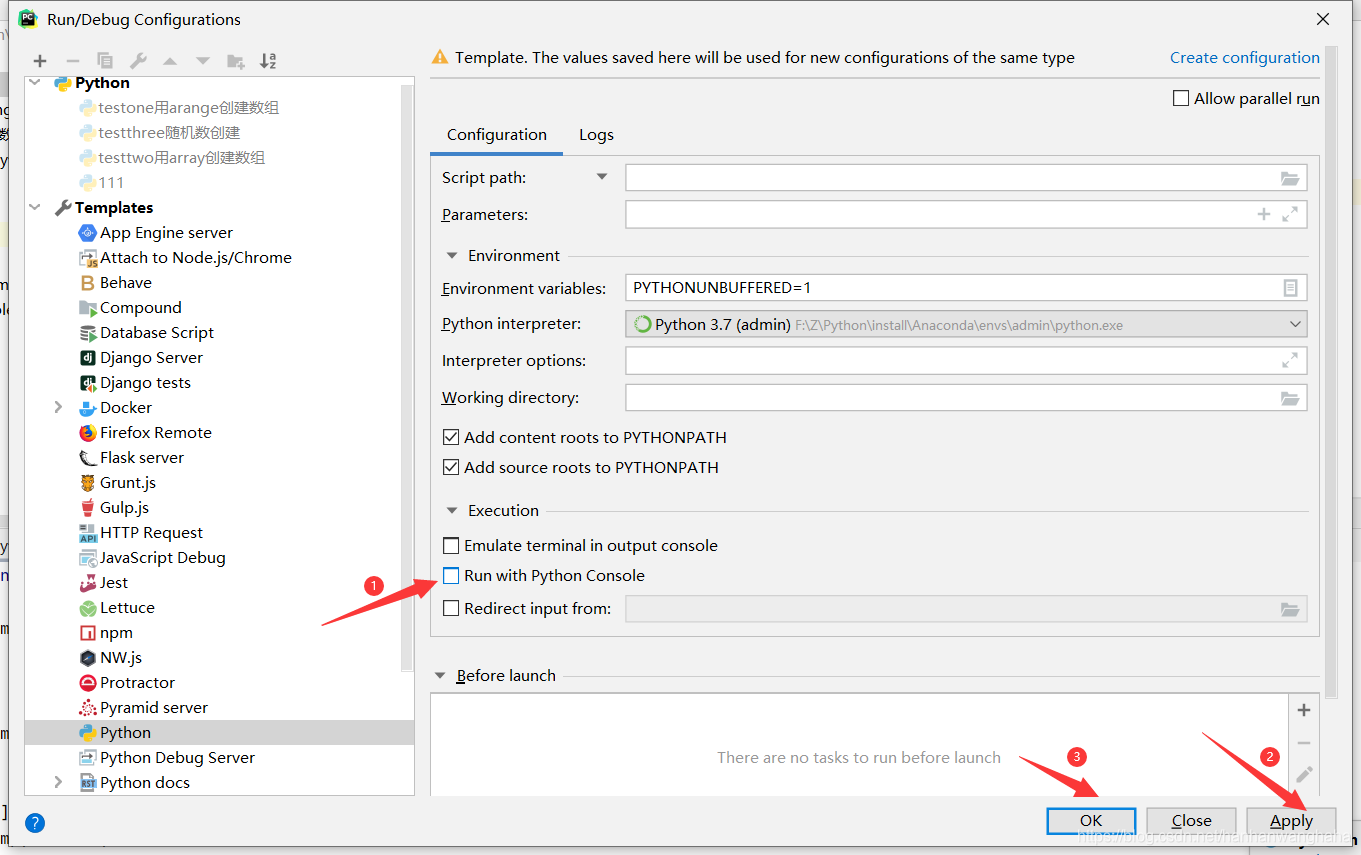The height and width of the screenshot is (855, 1361).
Task: Select Gulp.js template
Action: point(113,507)
